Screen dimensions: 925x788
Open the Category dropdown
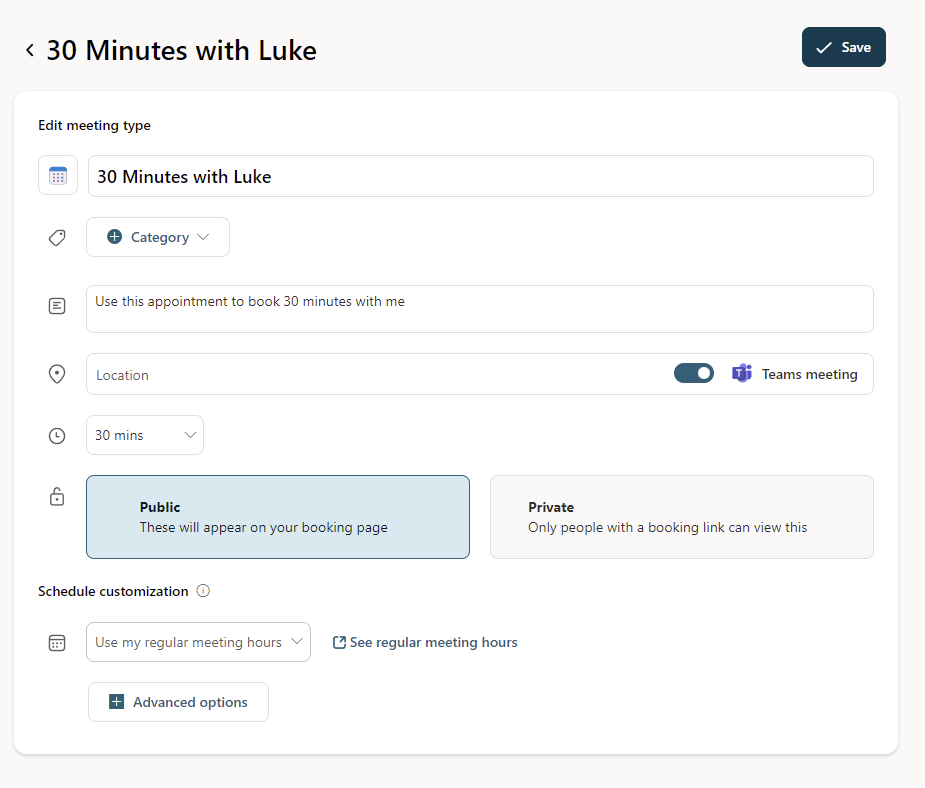point(158,237)
